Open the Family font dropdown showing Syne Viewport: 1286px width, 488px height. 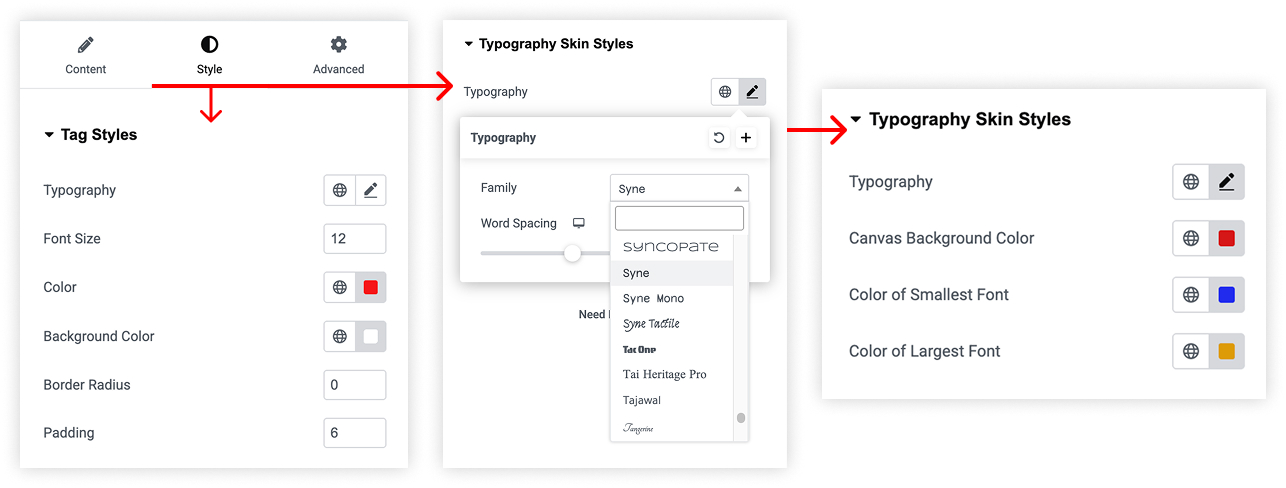point(678,188)
